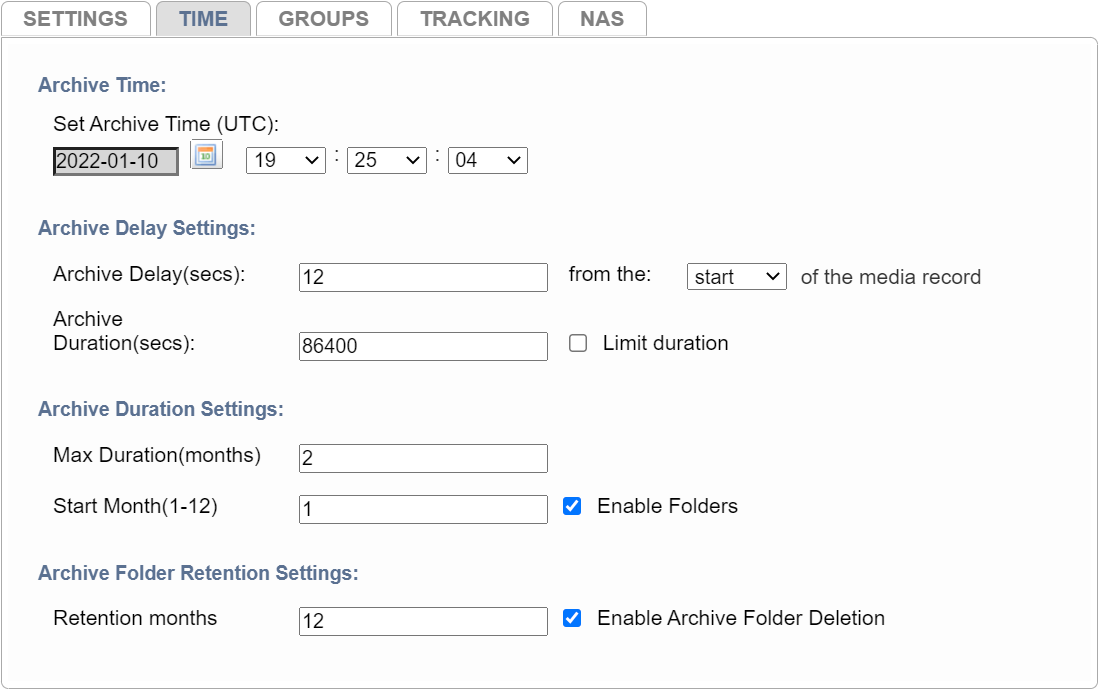Open the minutes dropdown showing 25

tap(386, 160)
